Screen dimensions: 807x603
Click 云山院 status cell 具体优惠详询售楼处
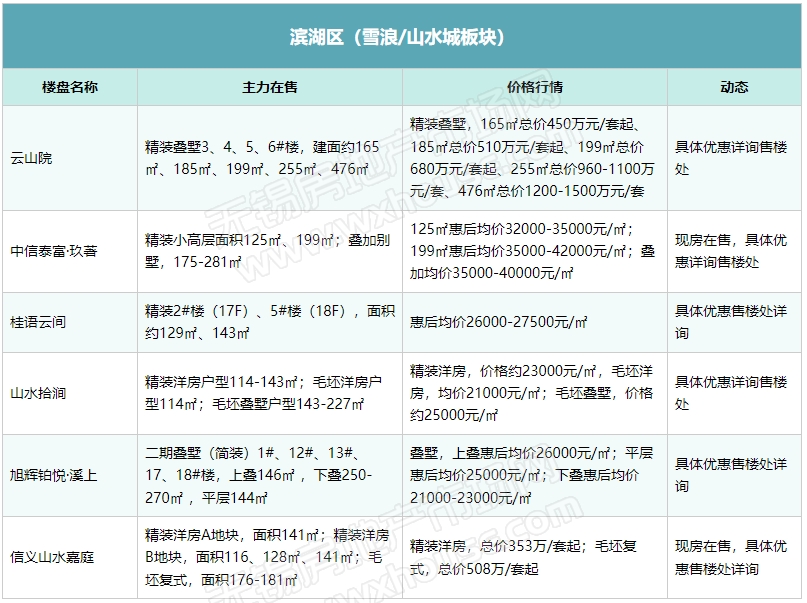735,158
